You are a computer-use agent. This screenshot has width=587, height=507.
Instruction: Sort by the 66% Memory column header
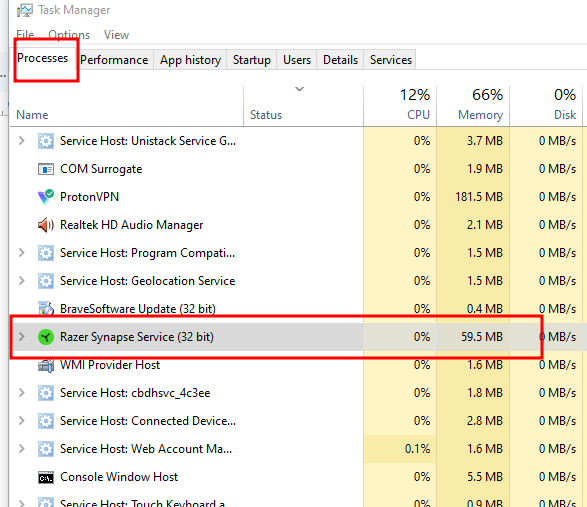tap(473, 105)
